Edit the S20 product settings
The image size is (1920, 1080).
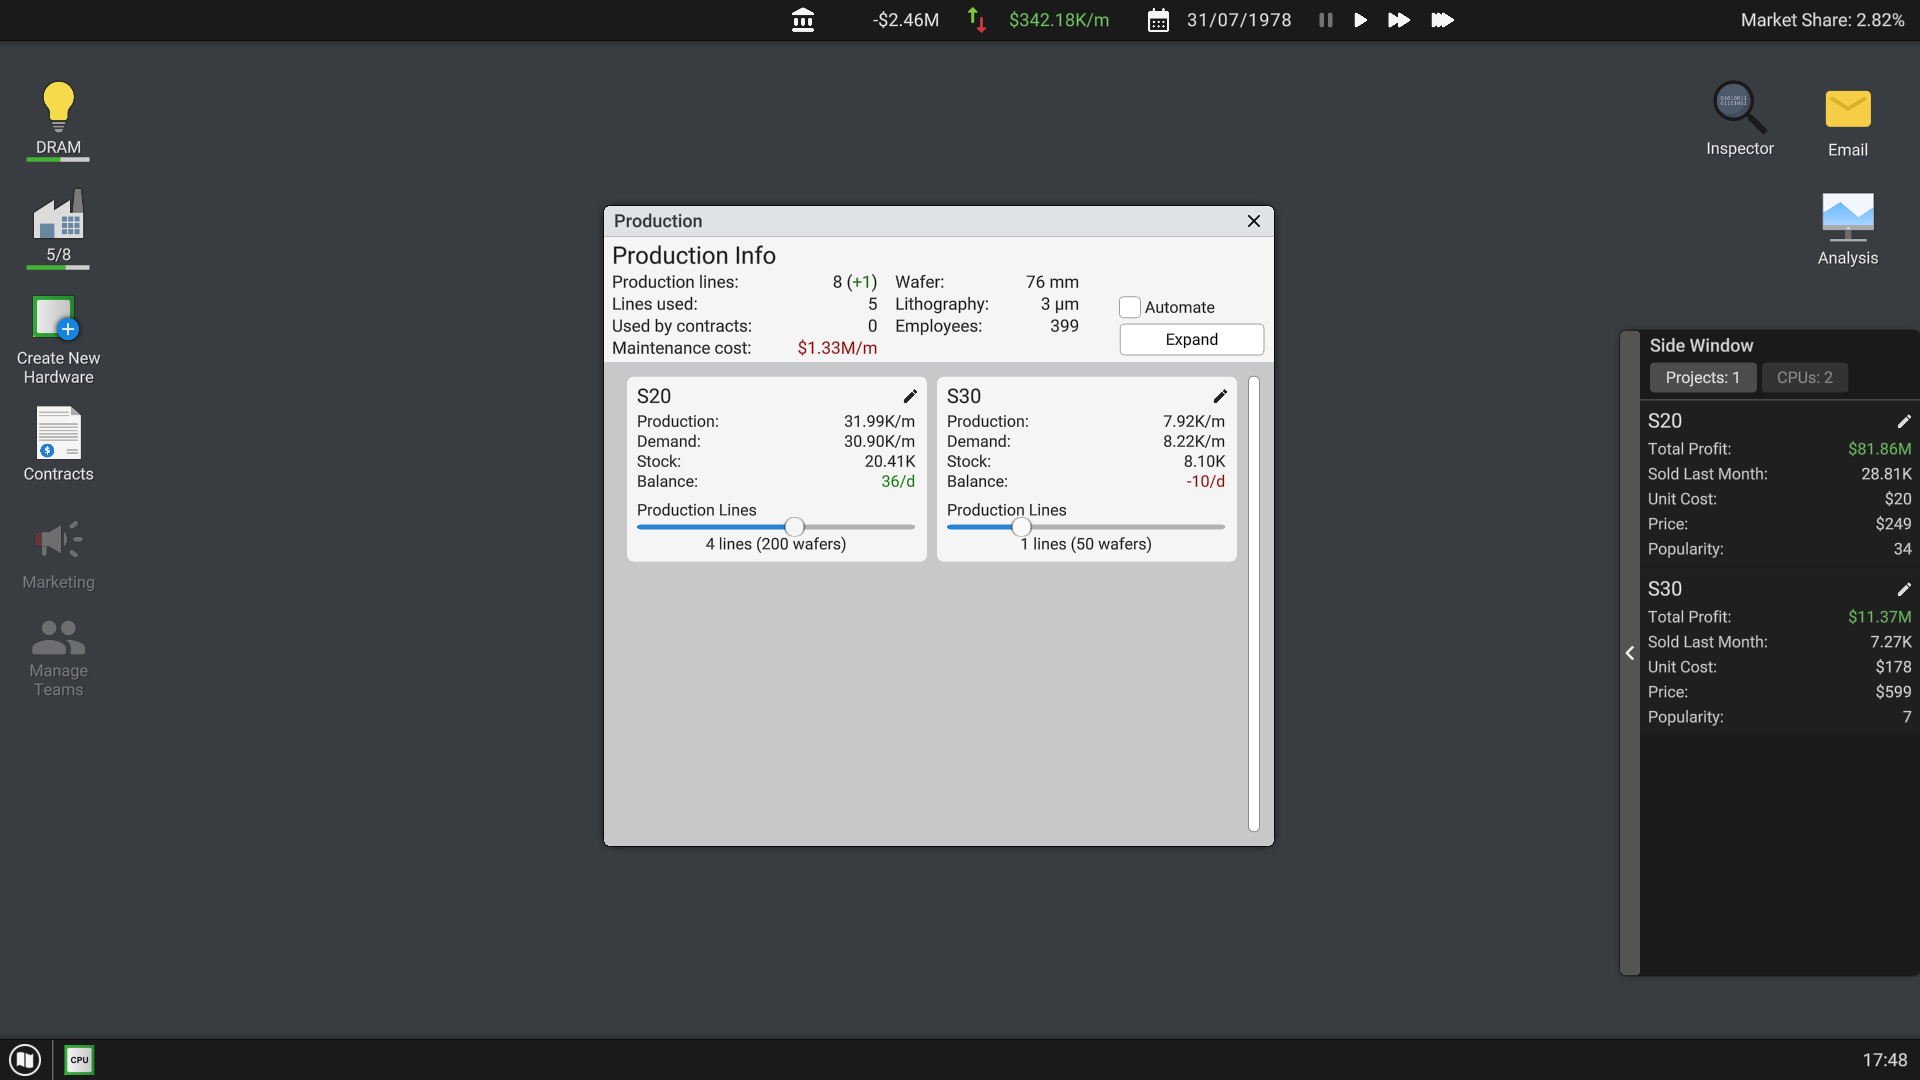[x=909, y=396]
